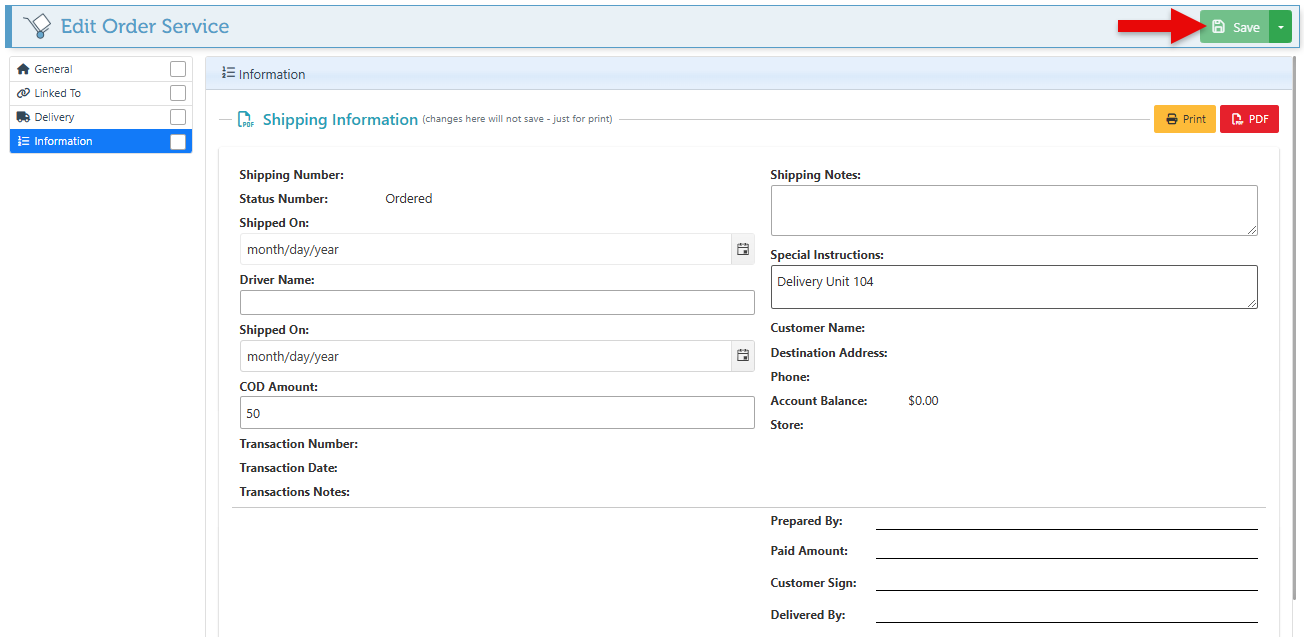Tick the checkbox in the General row

(178, 69)
